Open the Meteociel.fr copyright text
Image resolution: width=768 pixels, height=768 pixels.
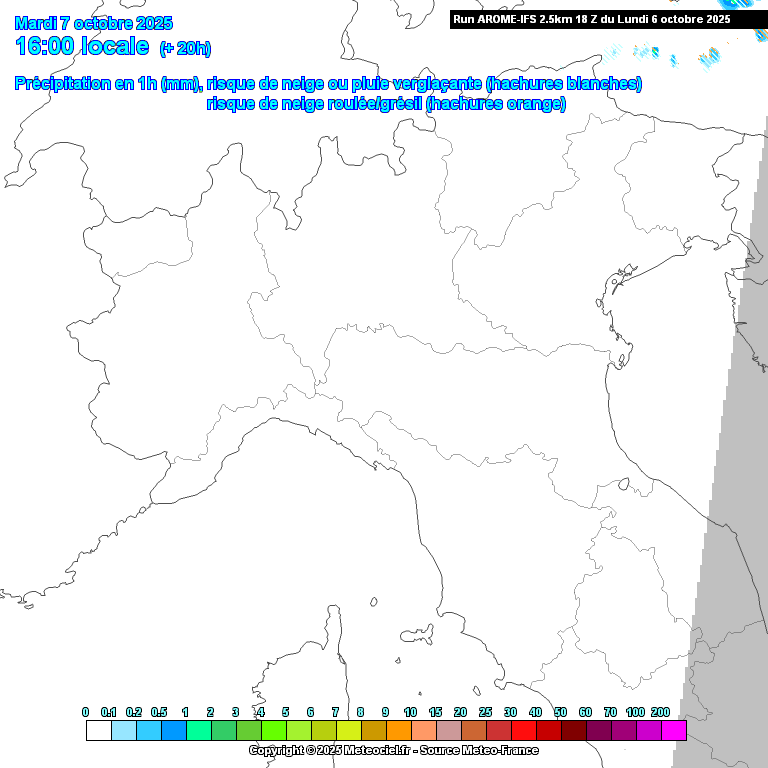(x=393, y=750)
